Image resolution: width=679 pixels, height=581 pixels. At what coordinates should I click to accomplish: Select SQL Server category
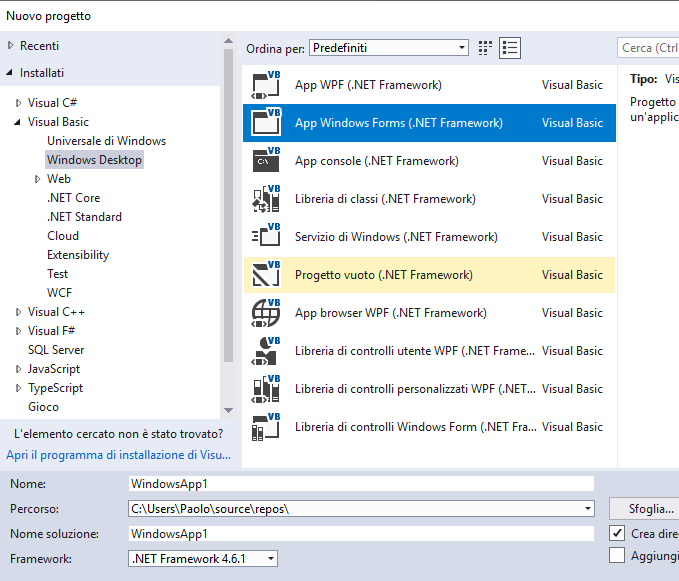click(56, 350)
